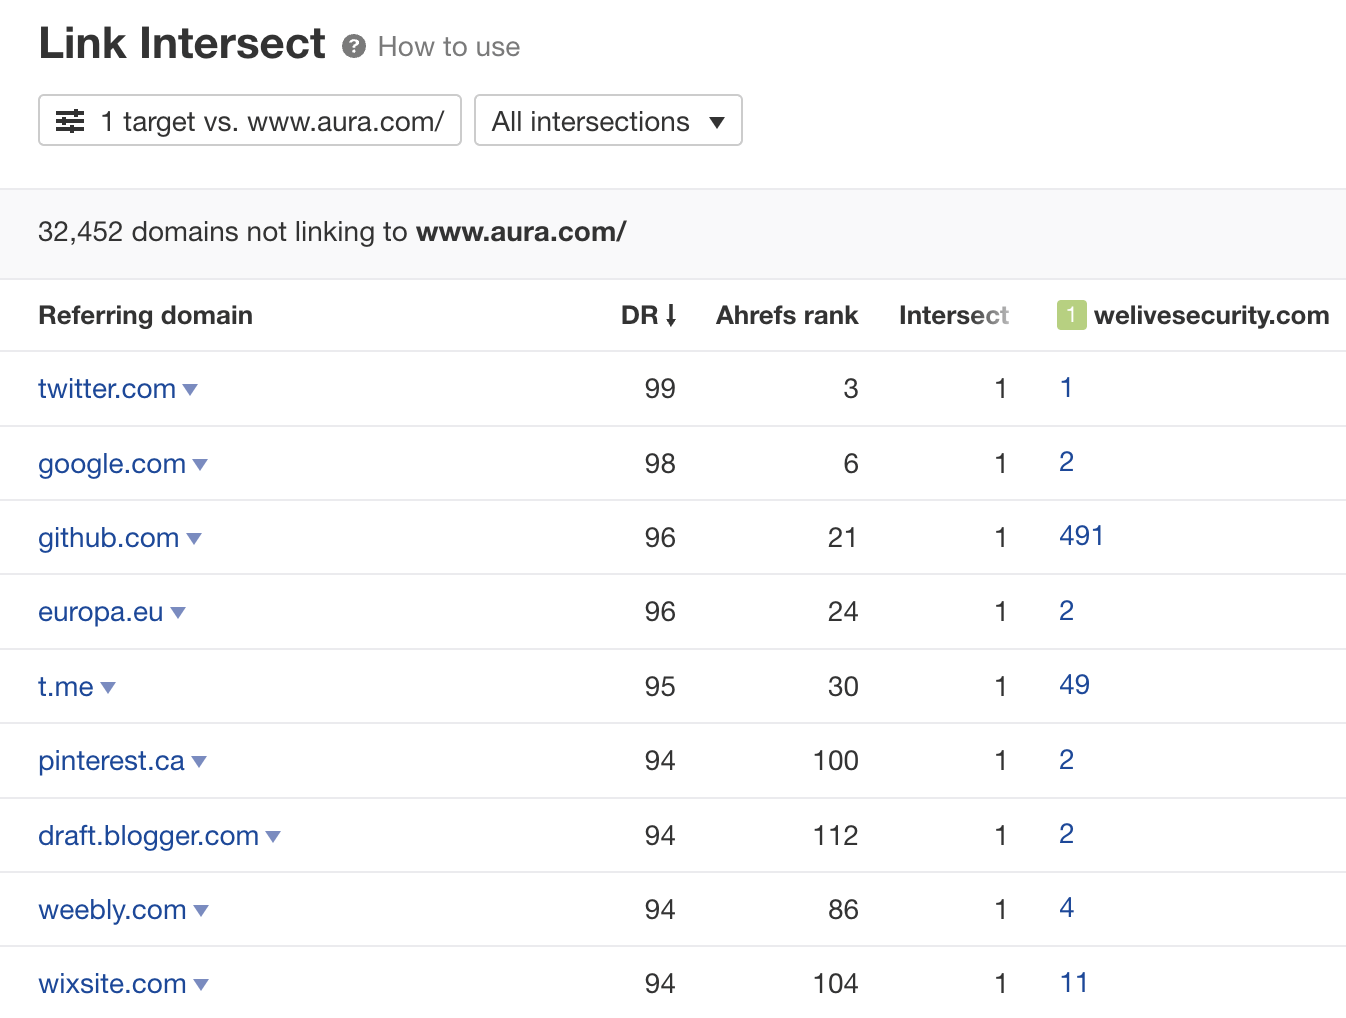Click the 491 backlinks count for github.com

pyautogui.click(x=1081, y=536)
